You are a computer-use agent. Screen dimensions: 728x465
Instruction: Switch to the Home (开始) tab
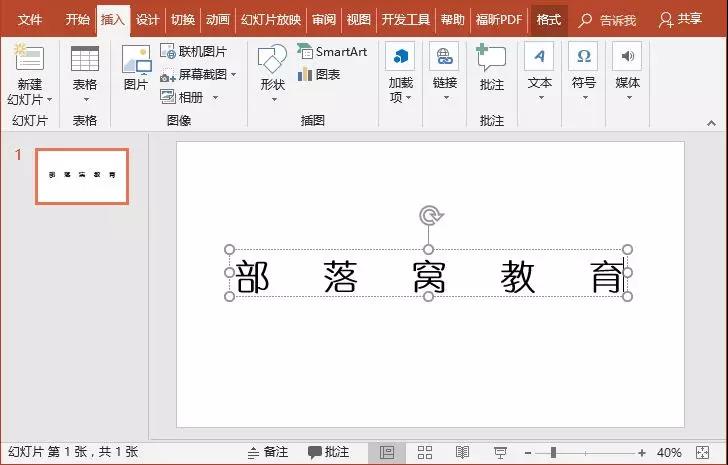point(77,20)
